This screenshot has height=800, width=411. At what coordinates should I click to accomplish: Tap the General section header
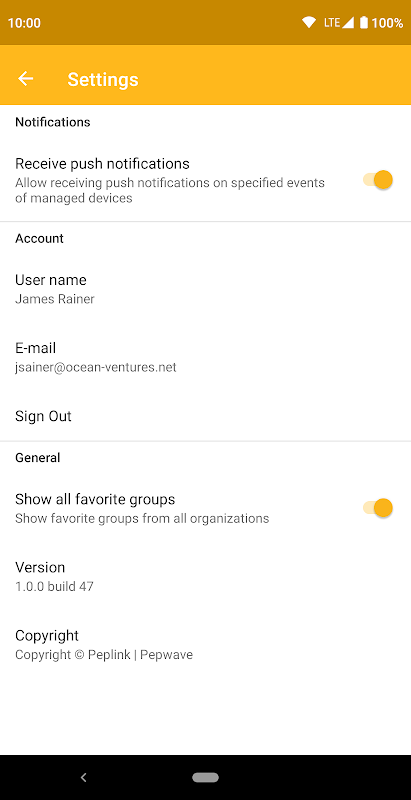click(38, 458)
